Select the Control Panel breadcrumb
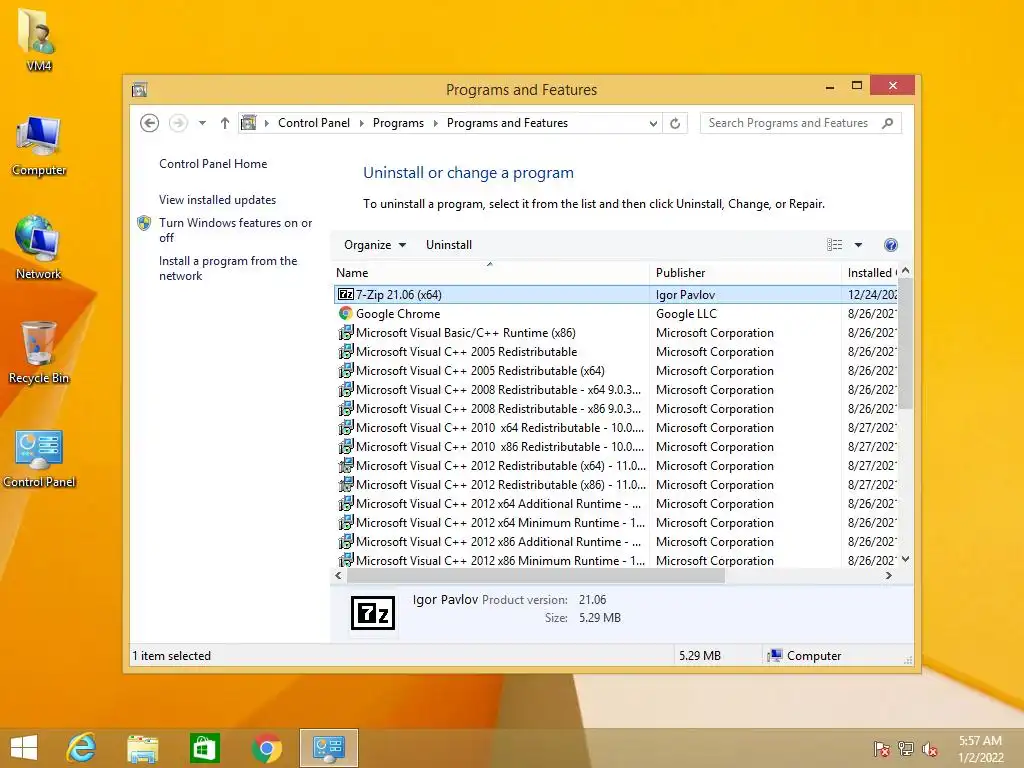The image size is (1024, 768). [313, 123]
